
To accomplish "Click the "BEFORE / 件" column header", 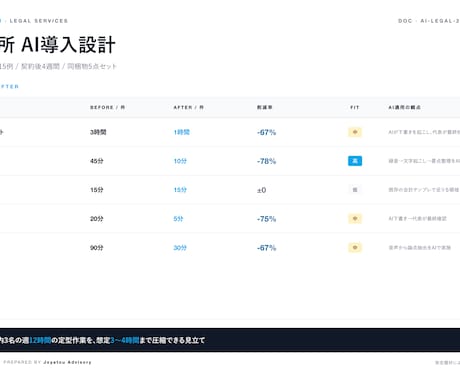I will (x=107, y=107).
